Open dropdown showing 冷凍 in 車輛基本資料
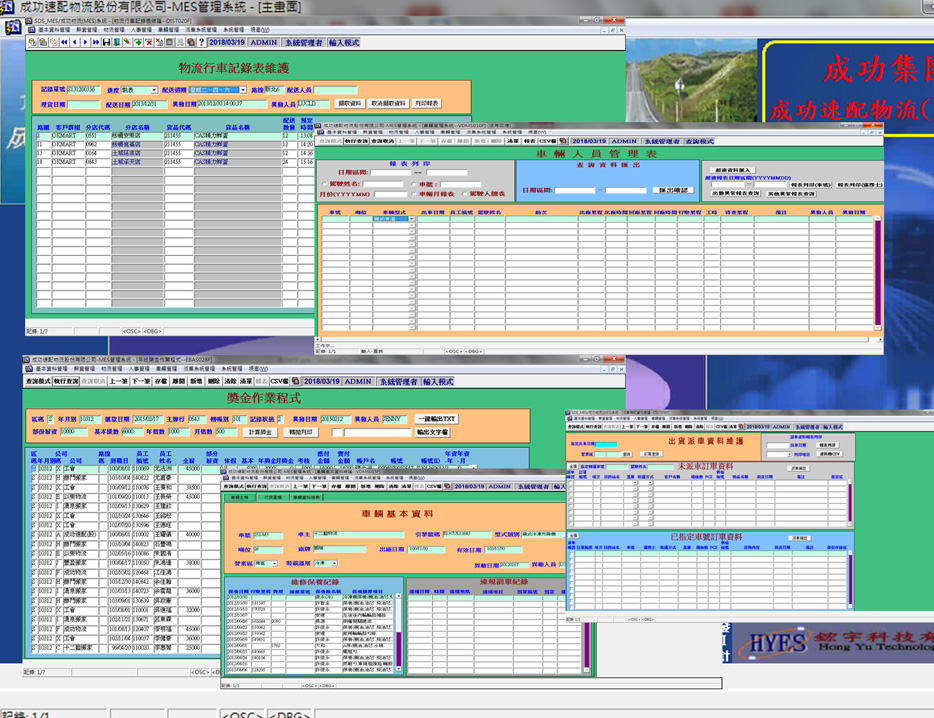Screen dimensions: 934x718 335,563
